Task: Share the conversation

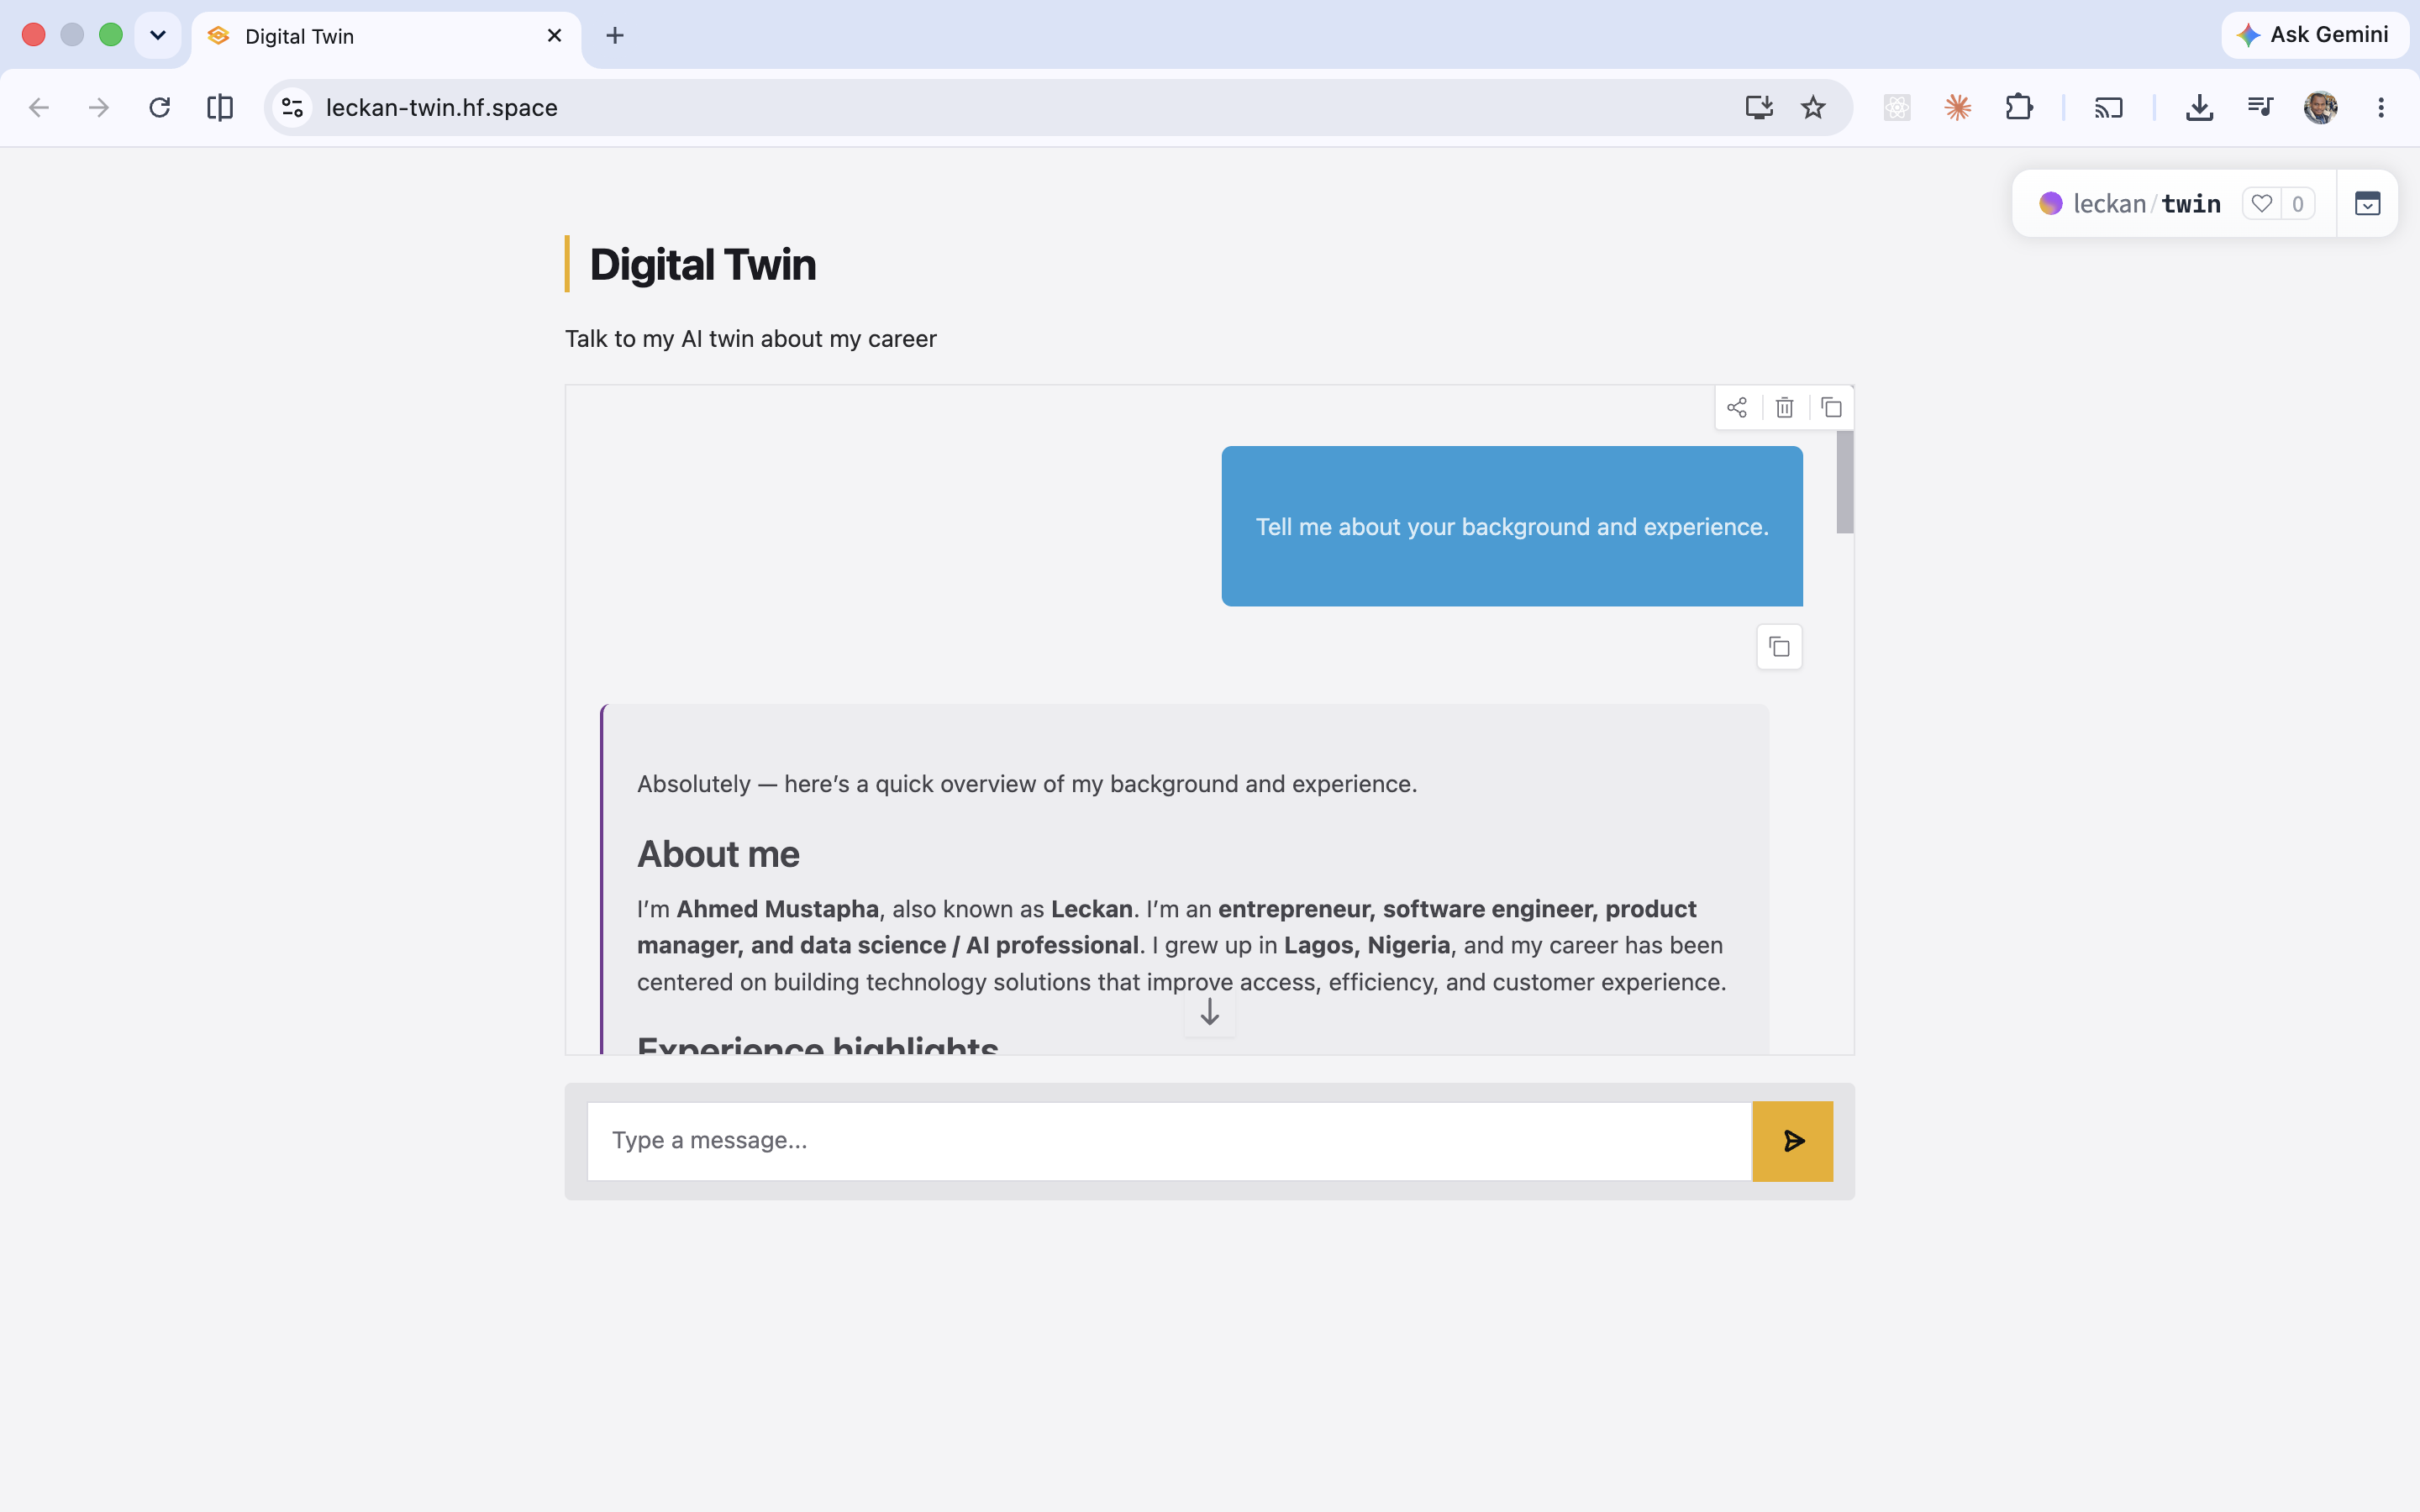Action: point(1737,408)
